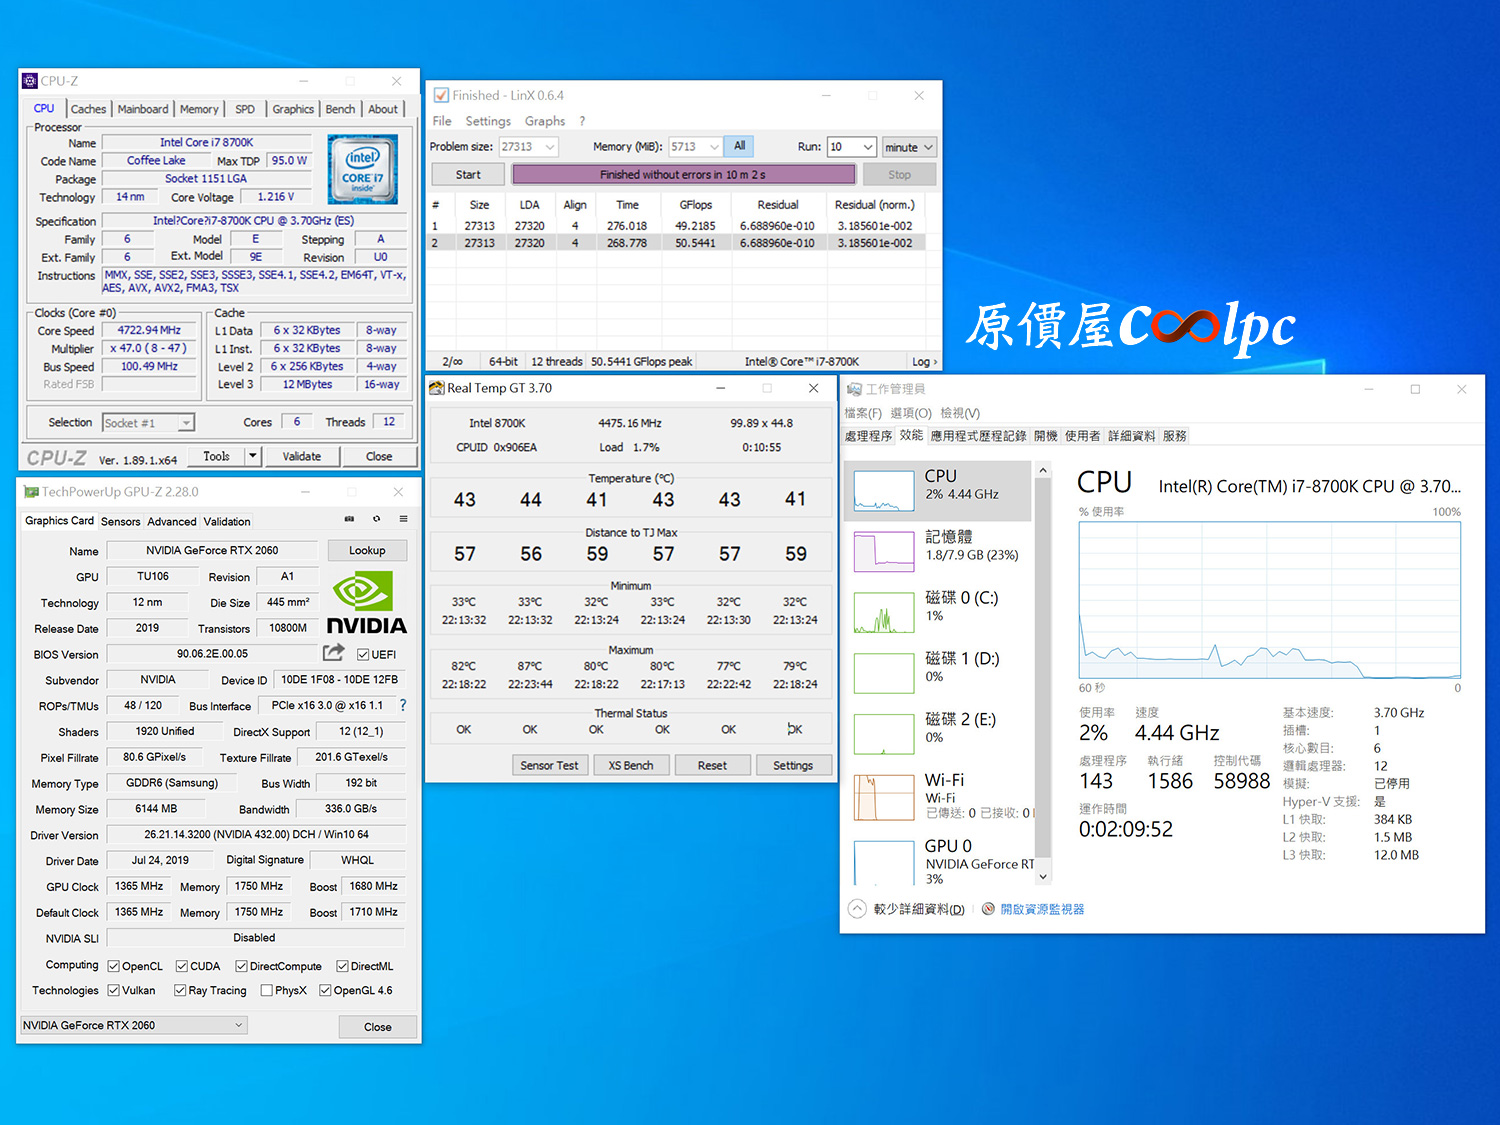Click GPU-Z title bar app icon
Viewport: 1500px width, 1125px height.
coord(31,492)
